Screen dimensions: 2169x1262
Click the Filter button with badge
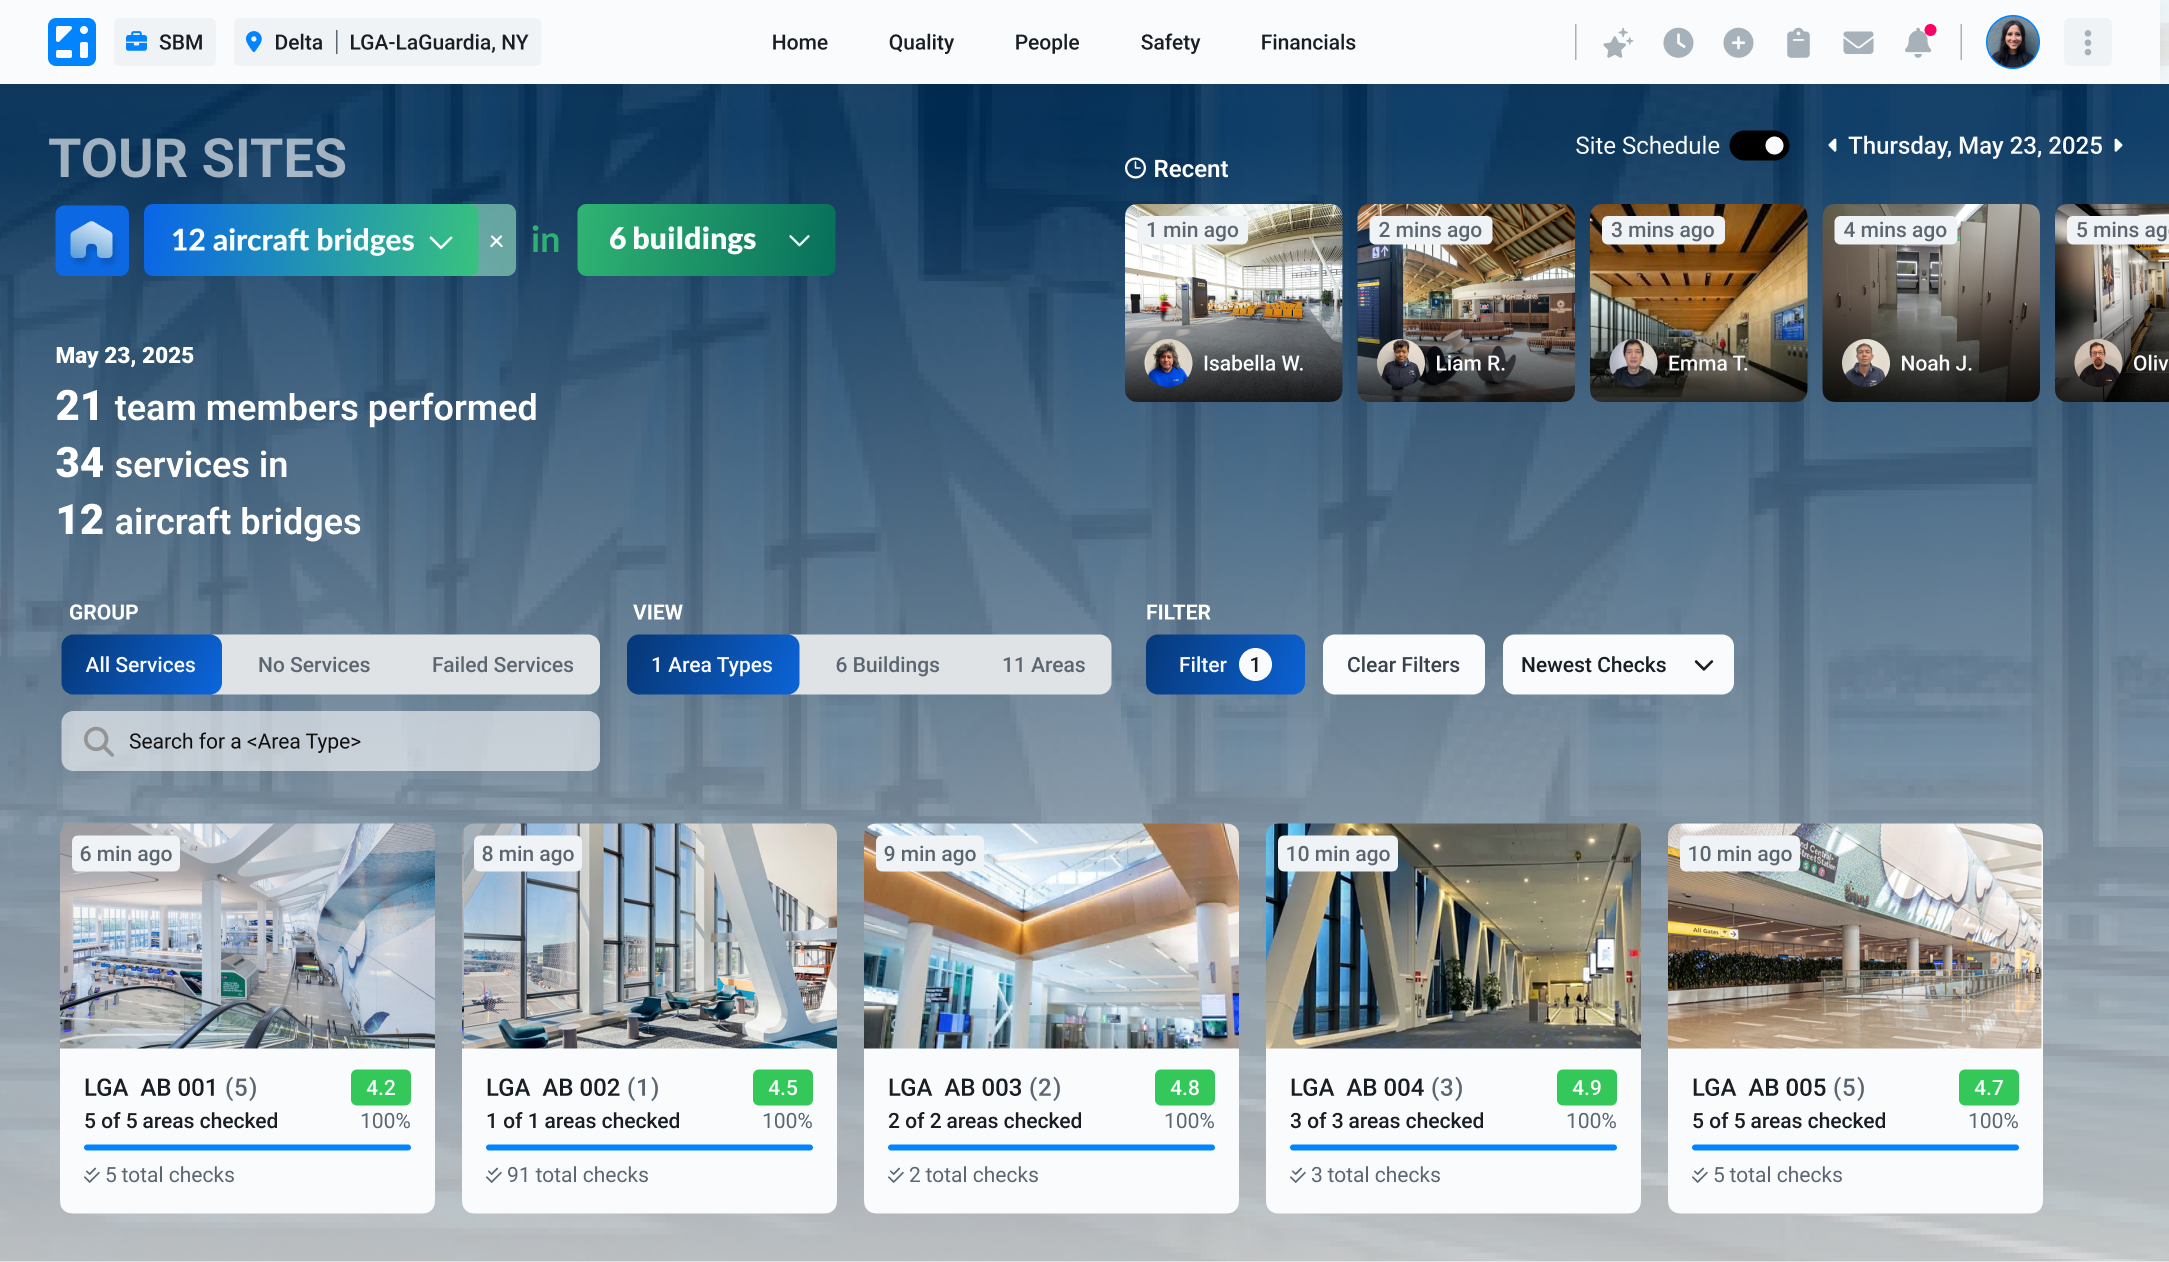pyautogui.click(x=1224, y=665)
